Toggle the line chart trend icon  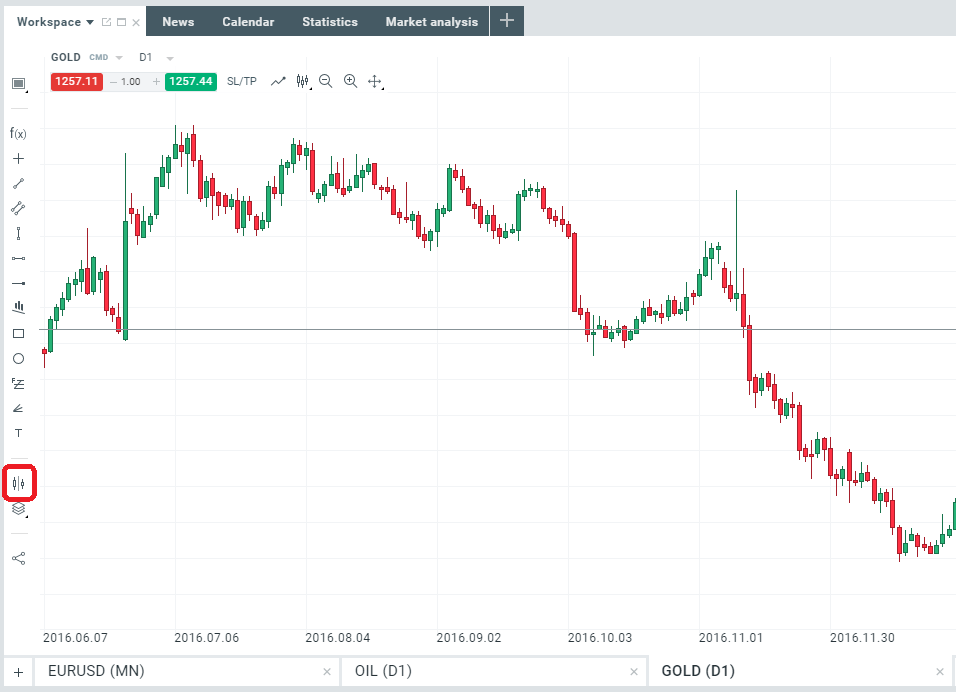[x=279, y=81]
